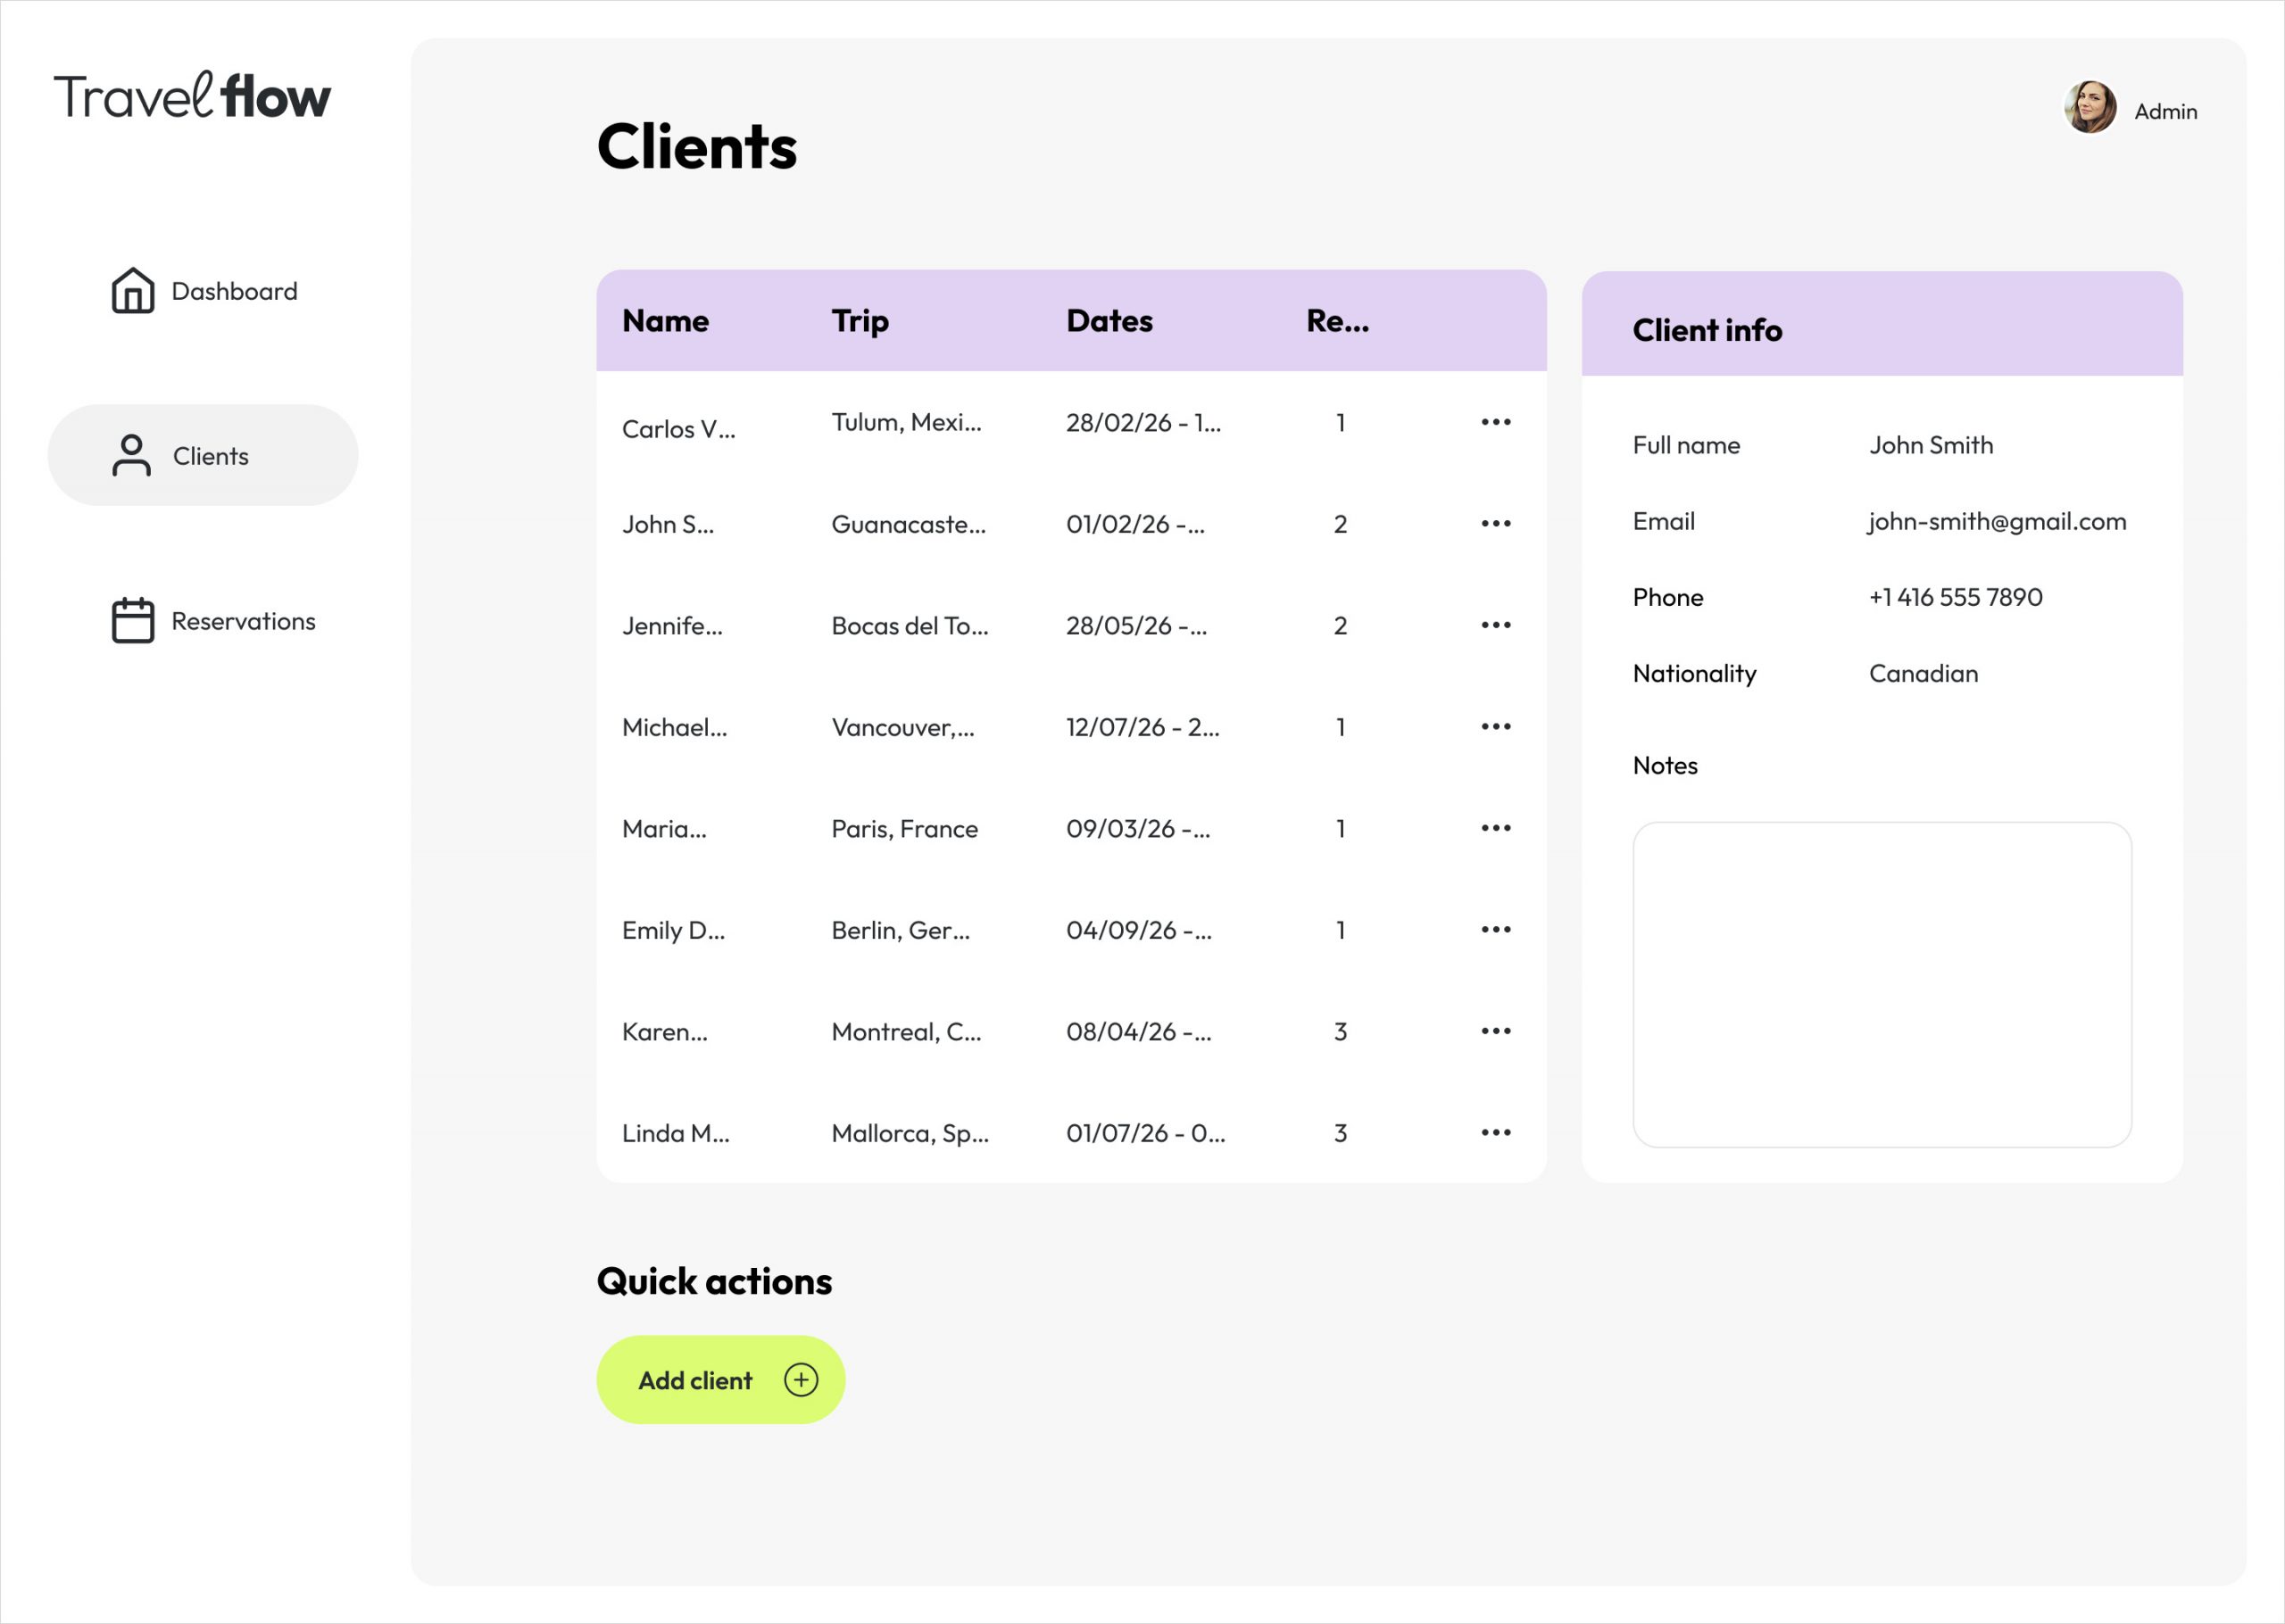Open row options for Emily D...
Image resolution: width=2285 pixels, height=1624 pixels.
point(1495,929)
